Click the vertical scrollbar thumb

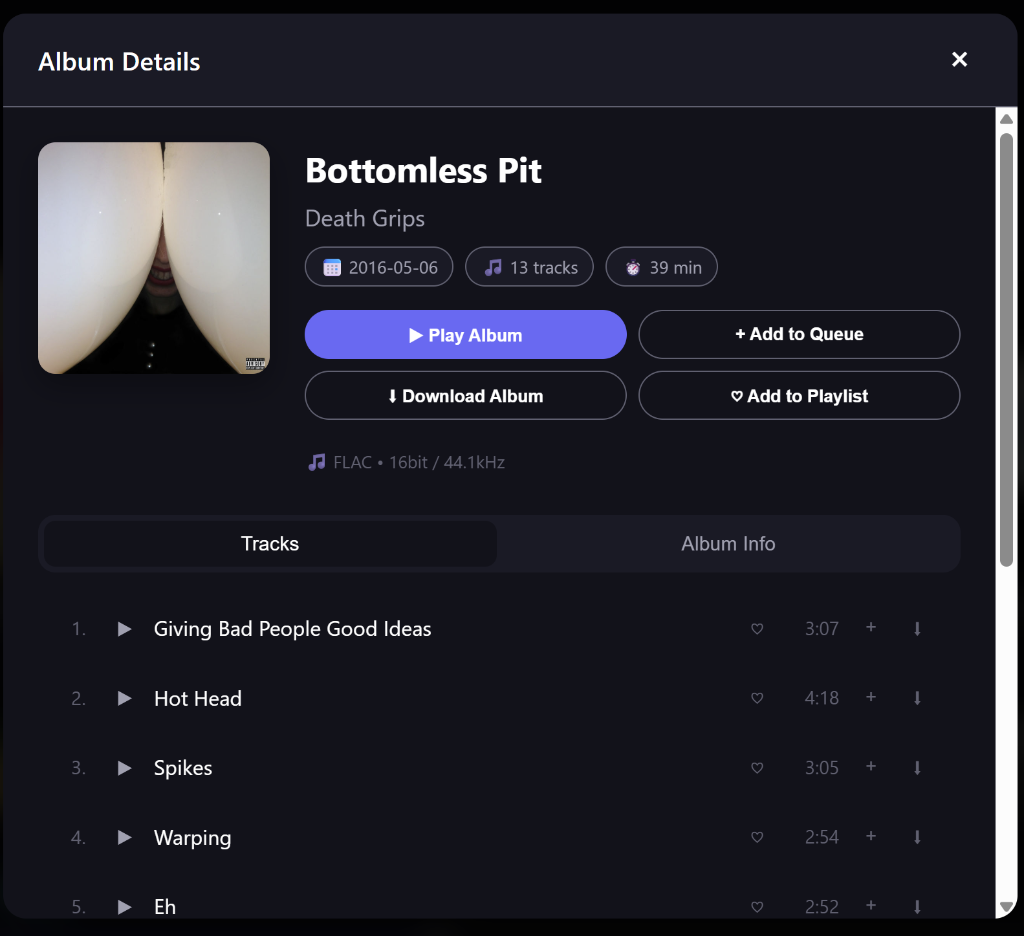[x=1006, y=349]
